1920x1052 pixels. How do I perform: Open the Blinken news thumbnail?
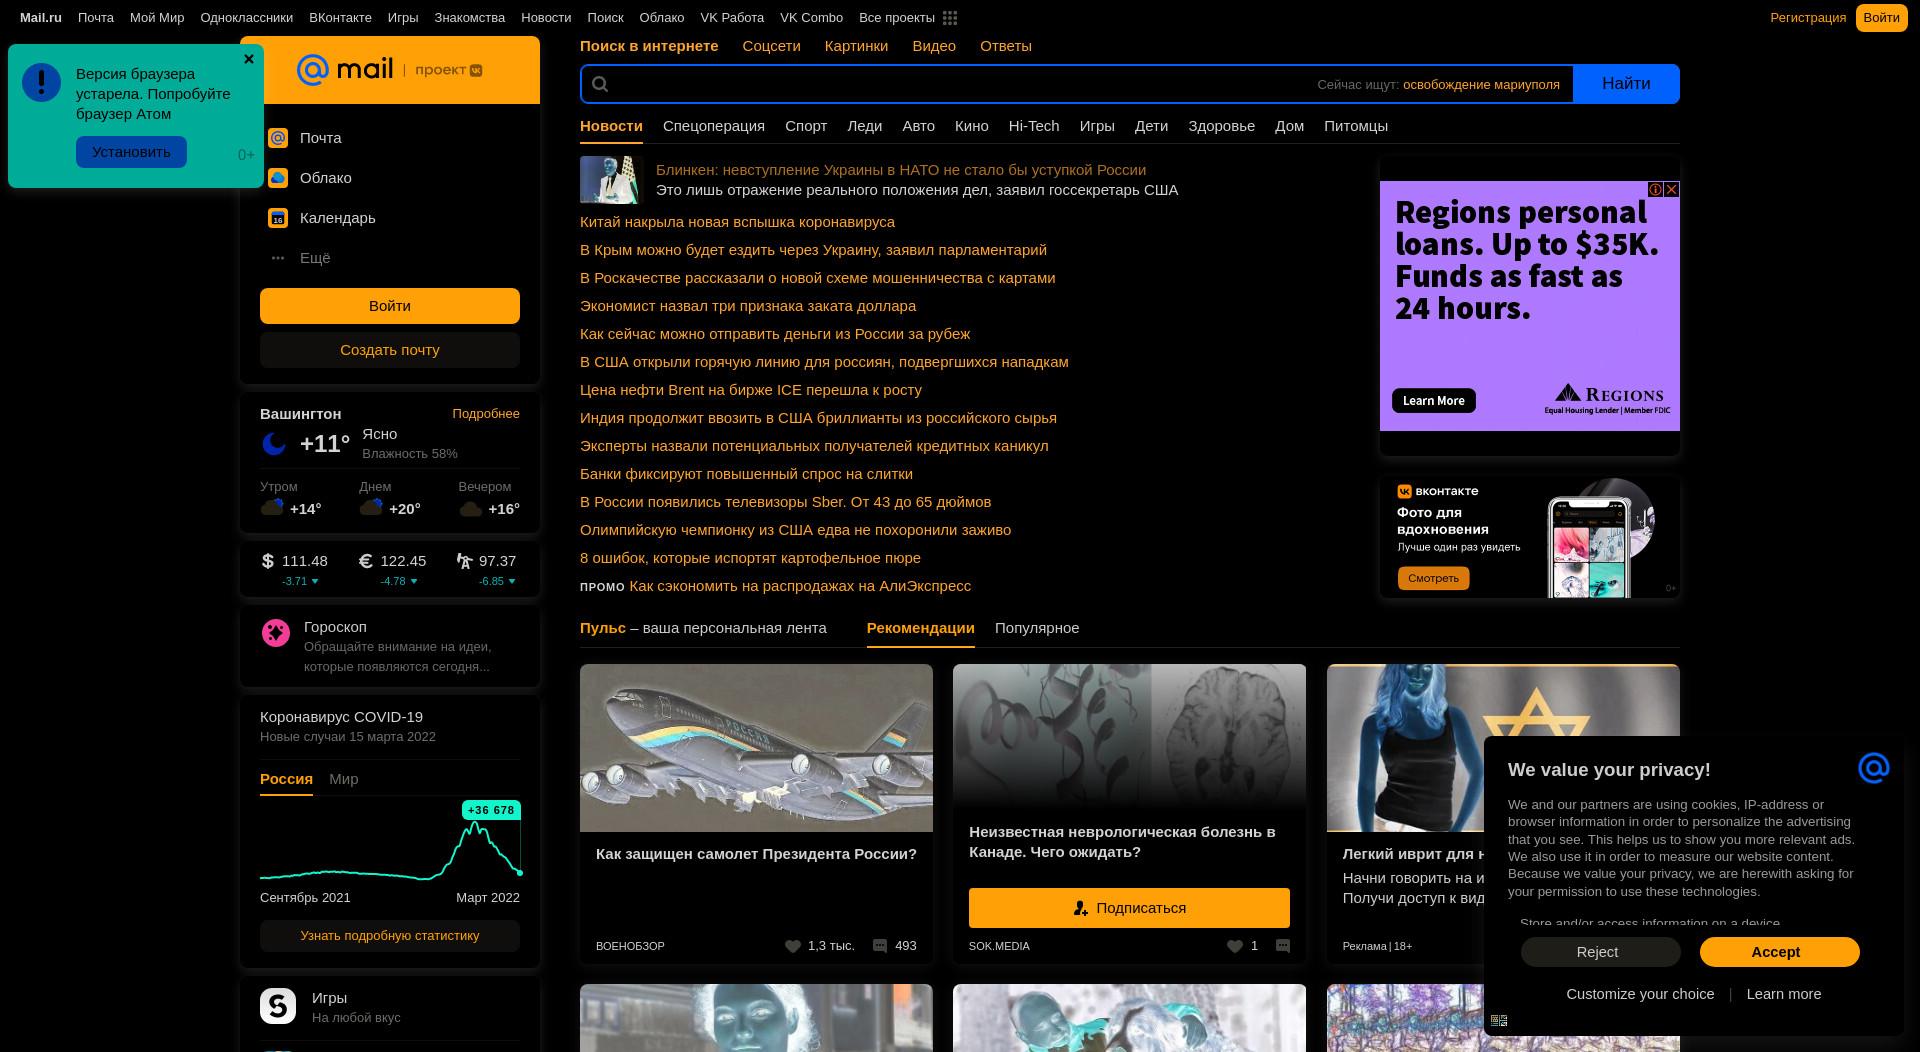[609, 180]
